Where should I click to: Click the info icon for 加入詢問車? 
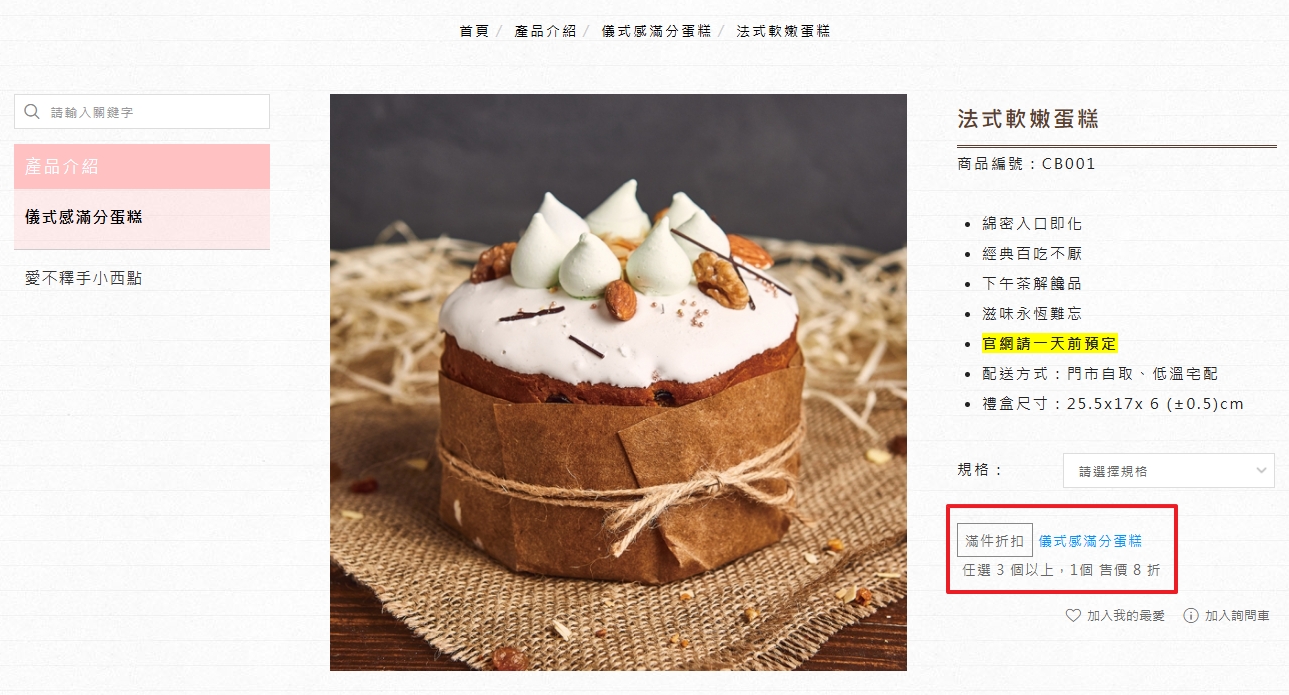pyautogui.click(x=1191, y=616)
